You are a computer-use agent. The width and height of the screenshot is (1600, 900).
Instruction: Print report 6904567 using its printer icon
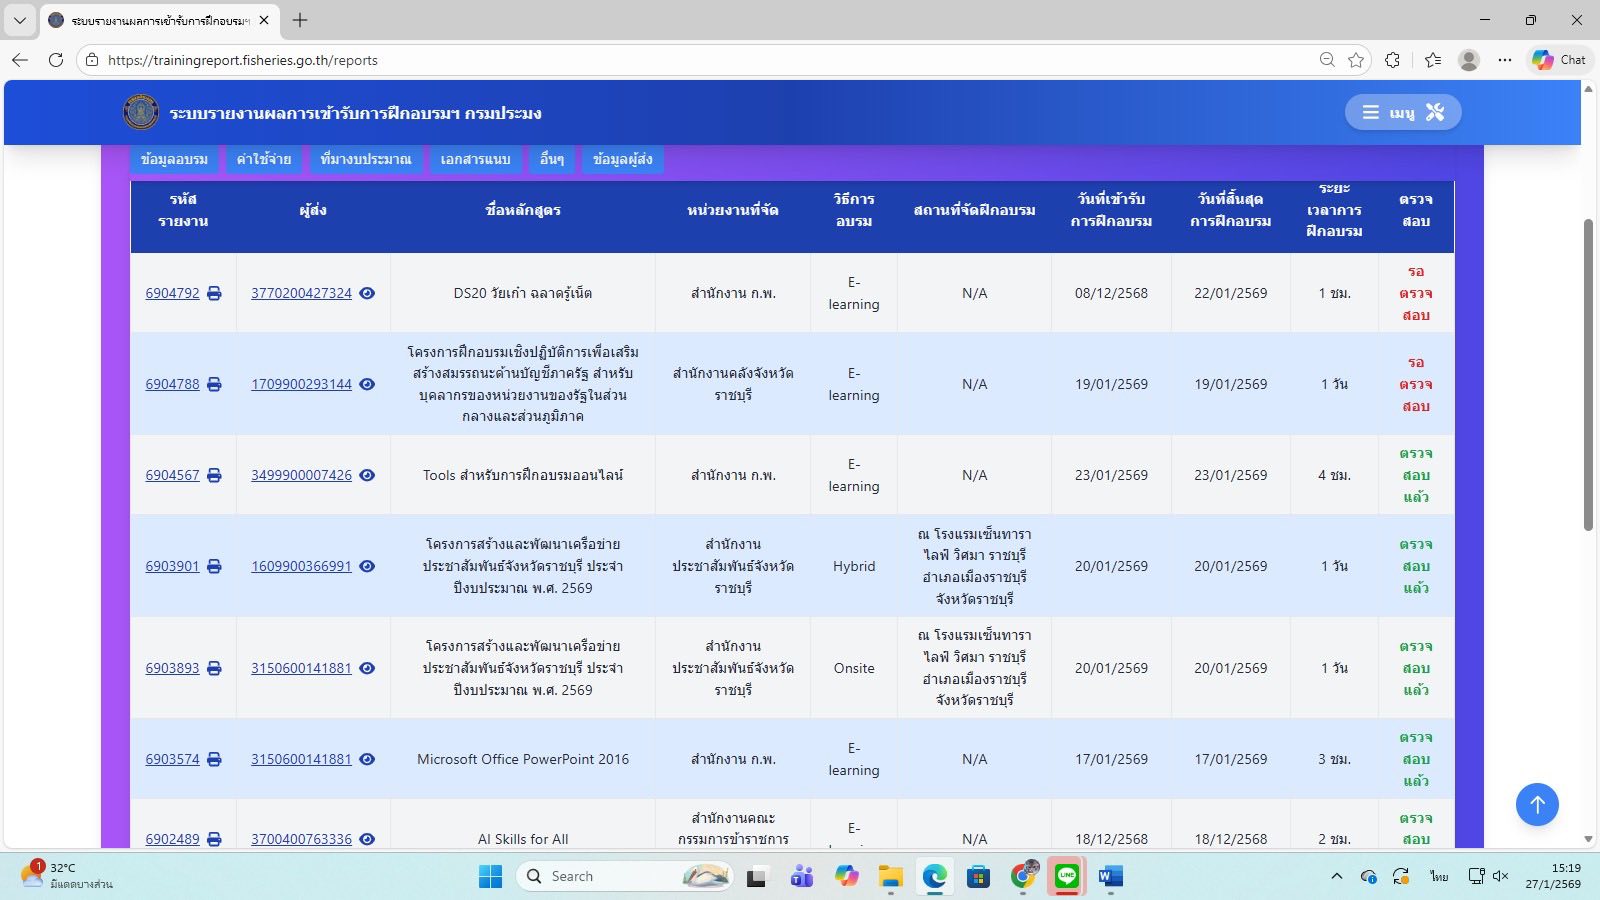[x=214, y=475]
